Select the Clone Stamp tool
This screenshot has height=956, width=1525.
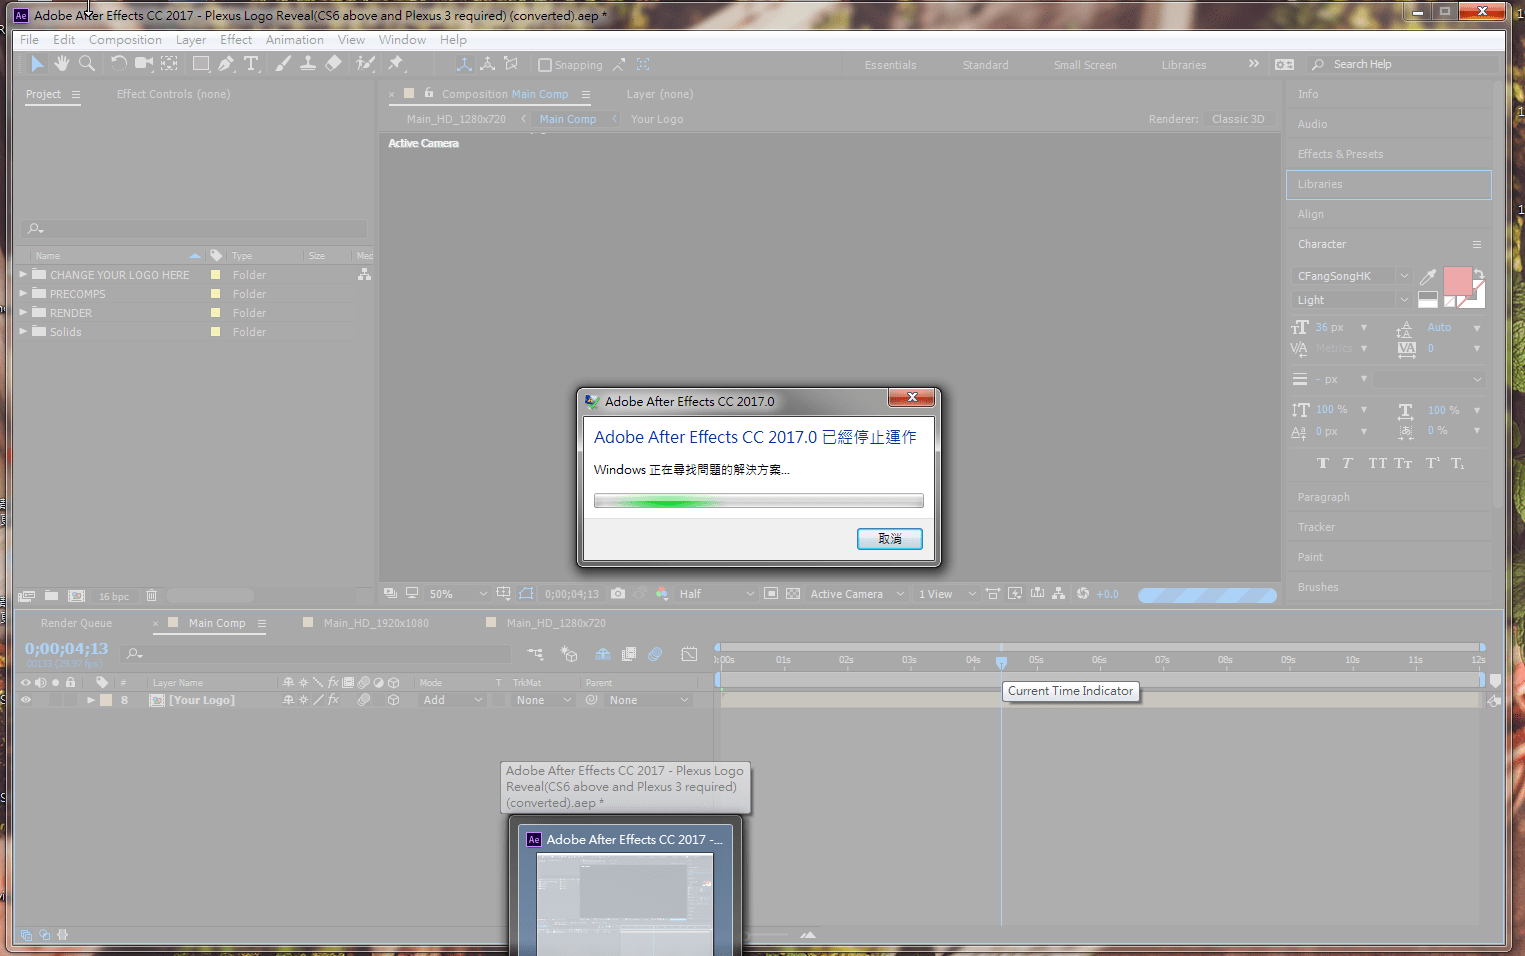308,64
